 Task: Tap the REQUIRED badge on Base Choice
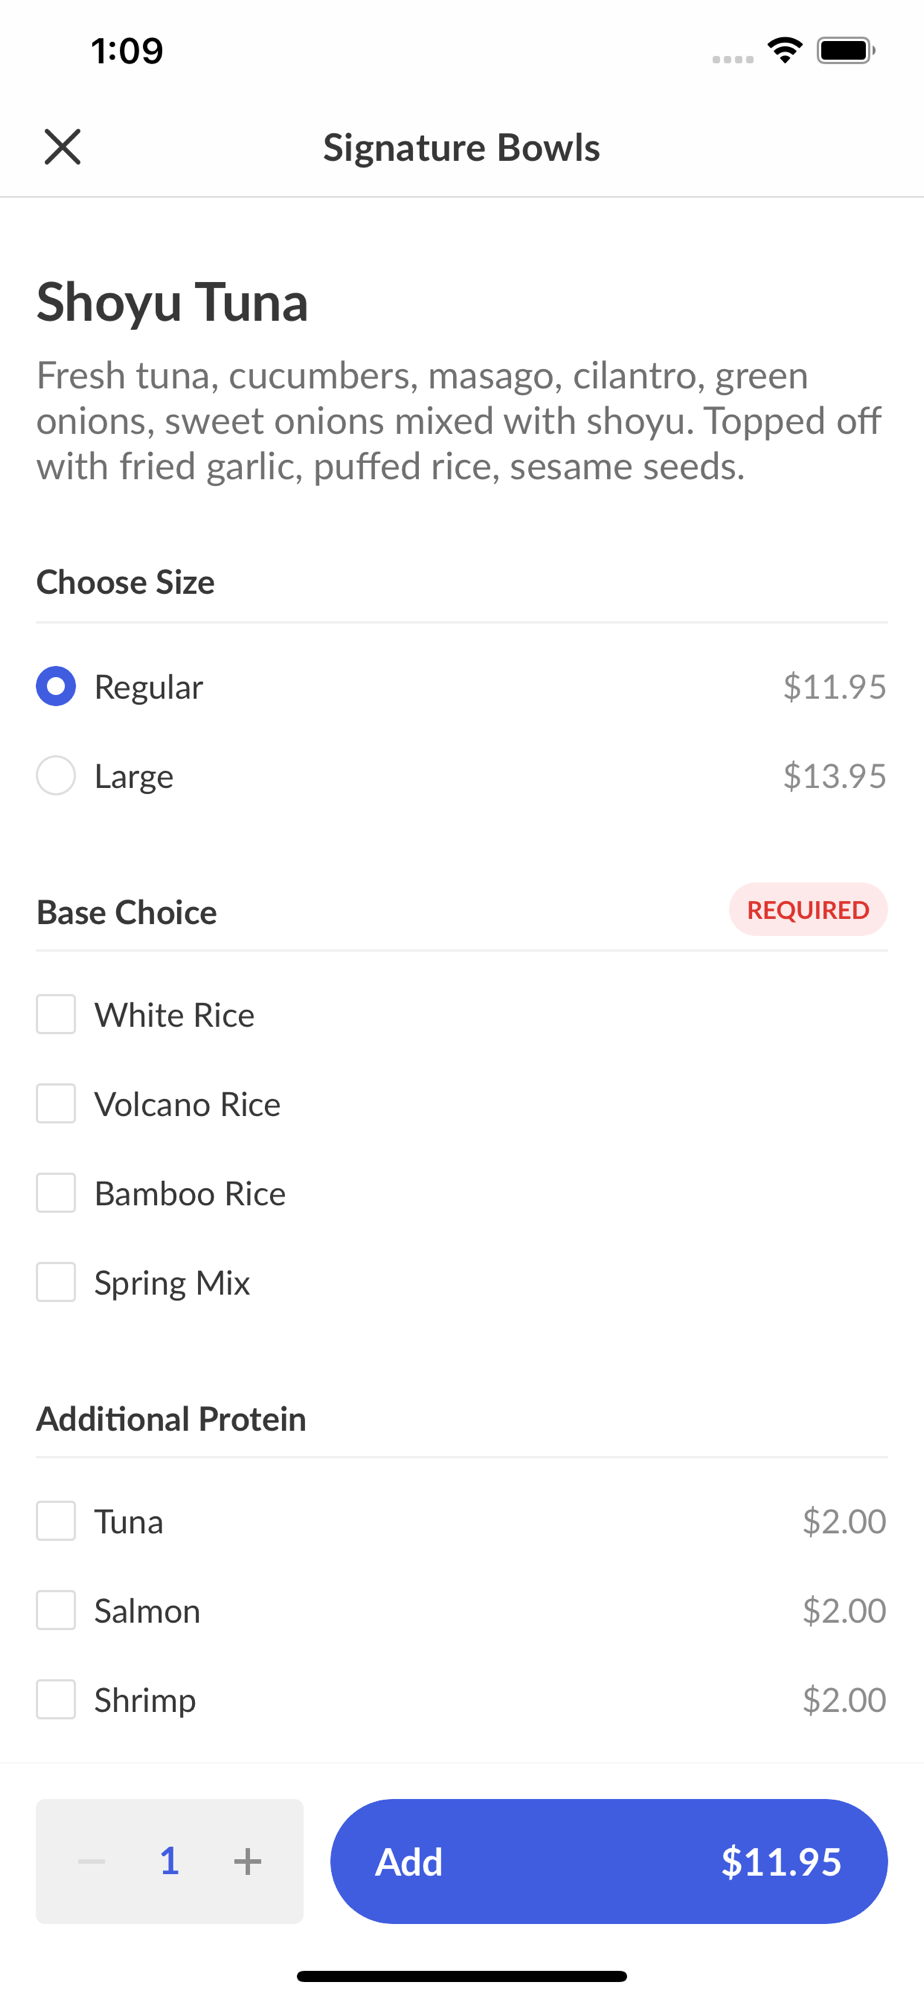[x=808, y=910]
